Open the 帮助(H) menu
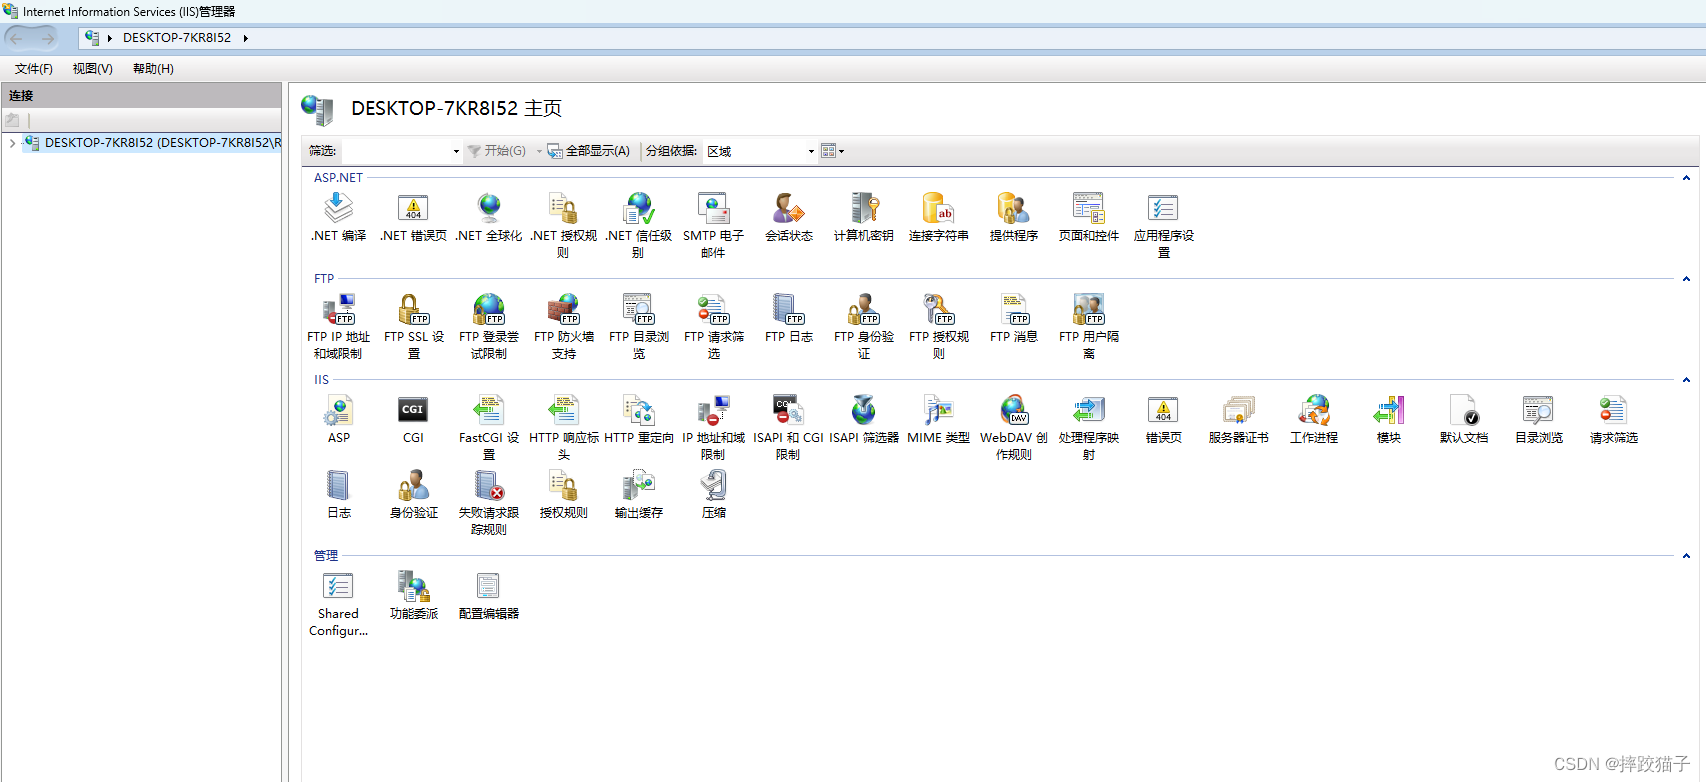The image size is (1706, 782). pos(153,69)
